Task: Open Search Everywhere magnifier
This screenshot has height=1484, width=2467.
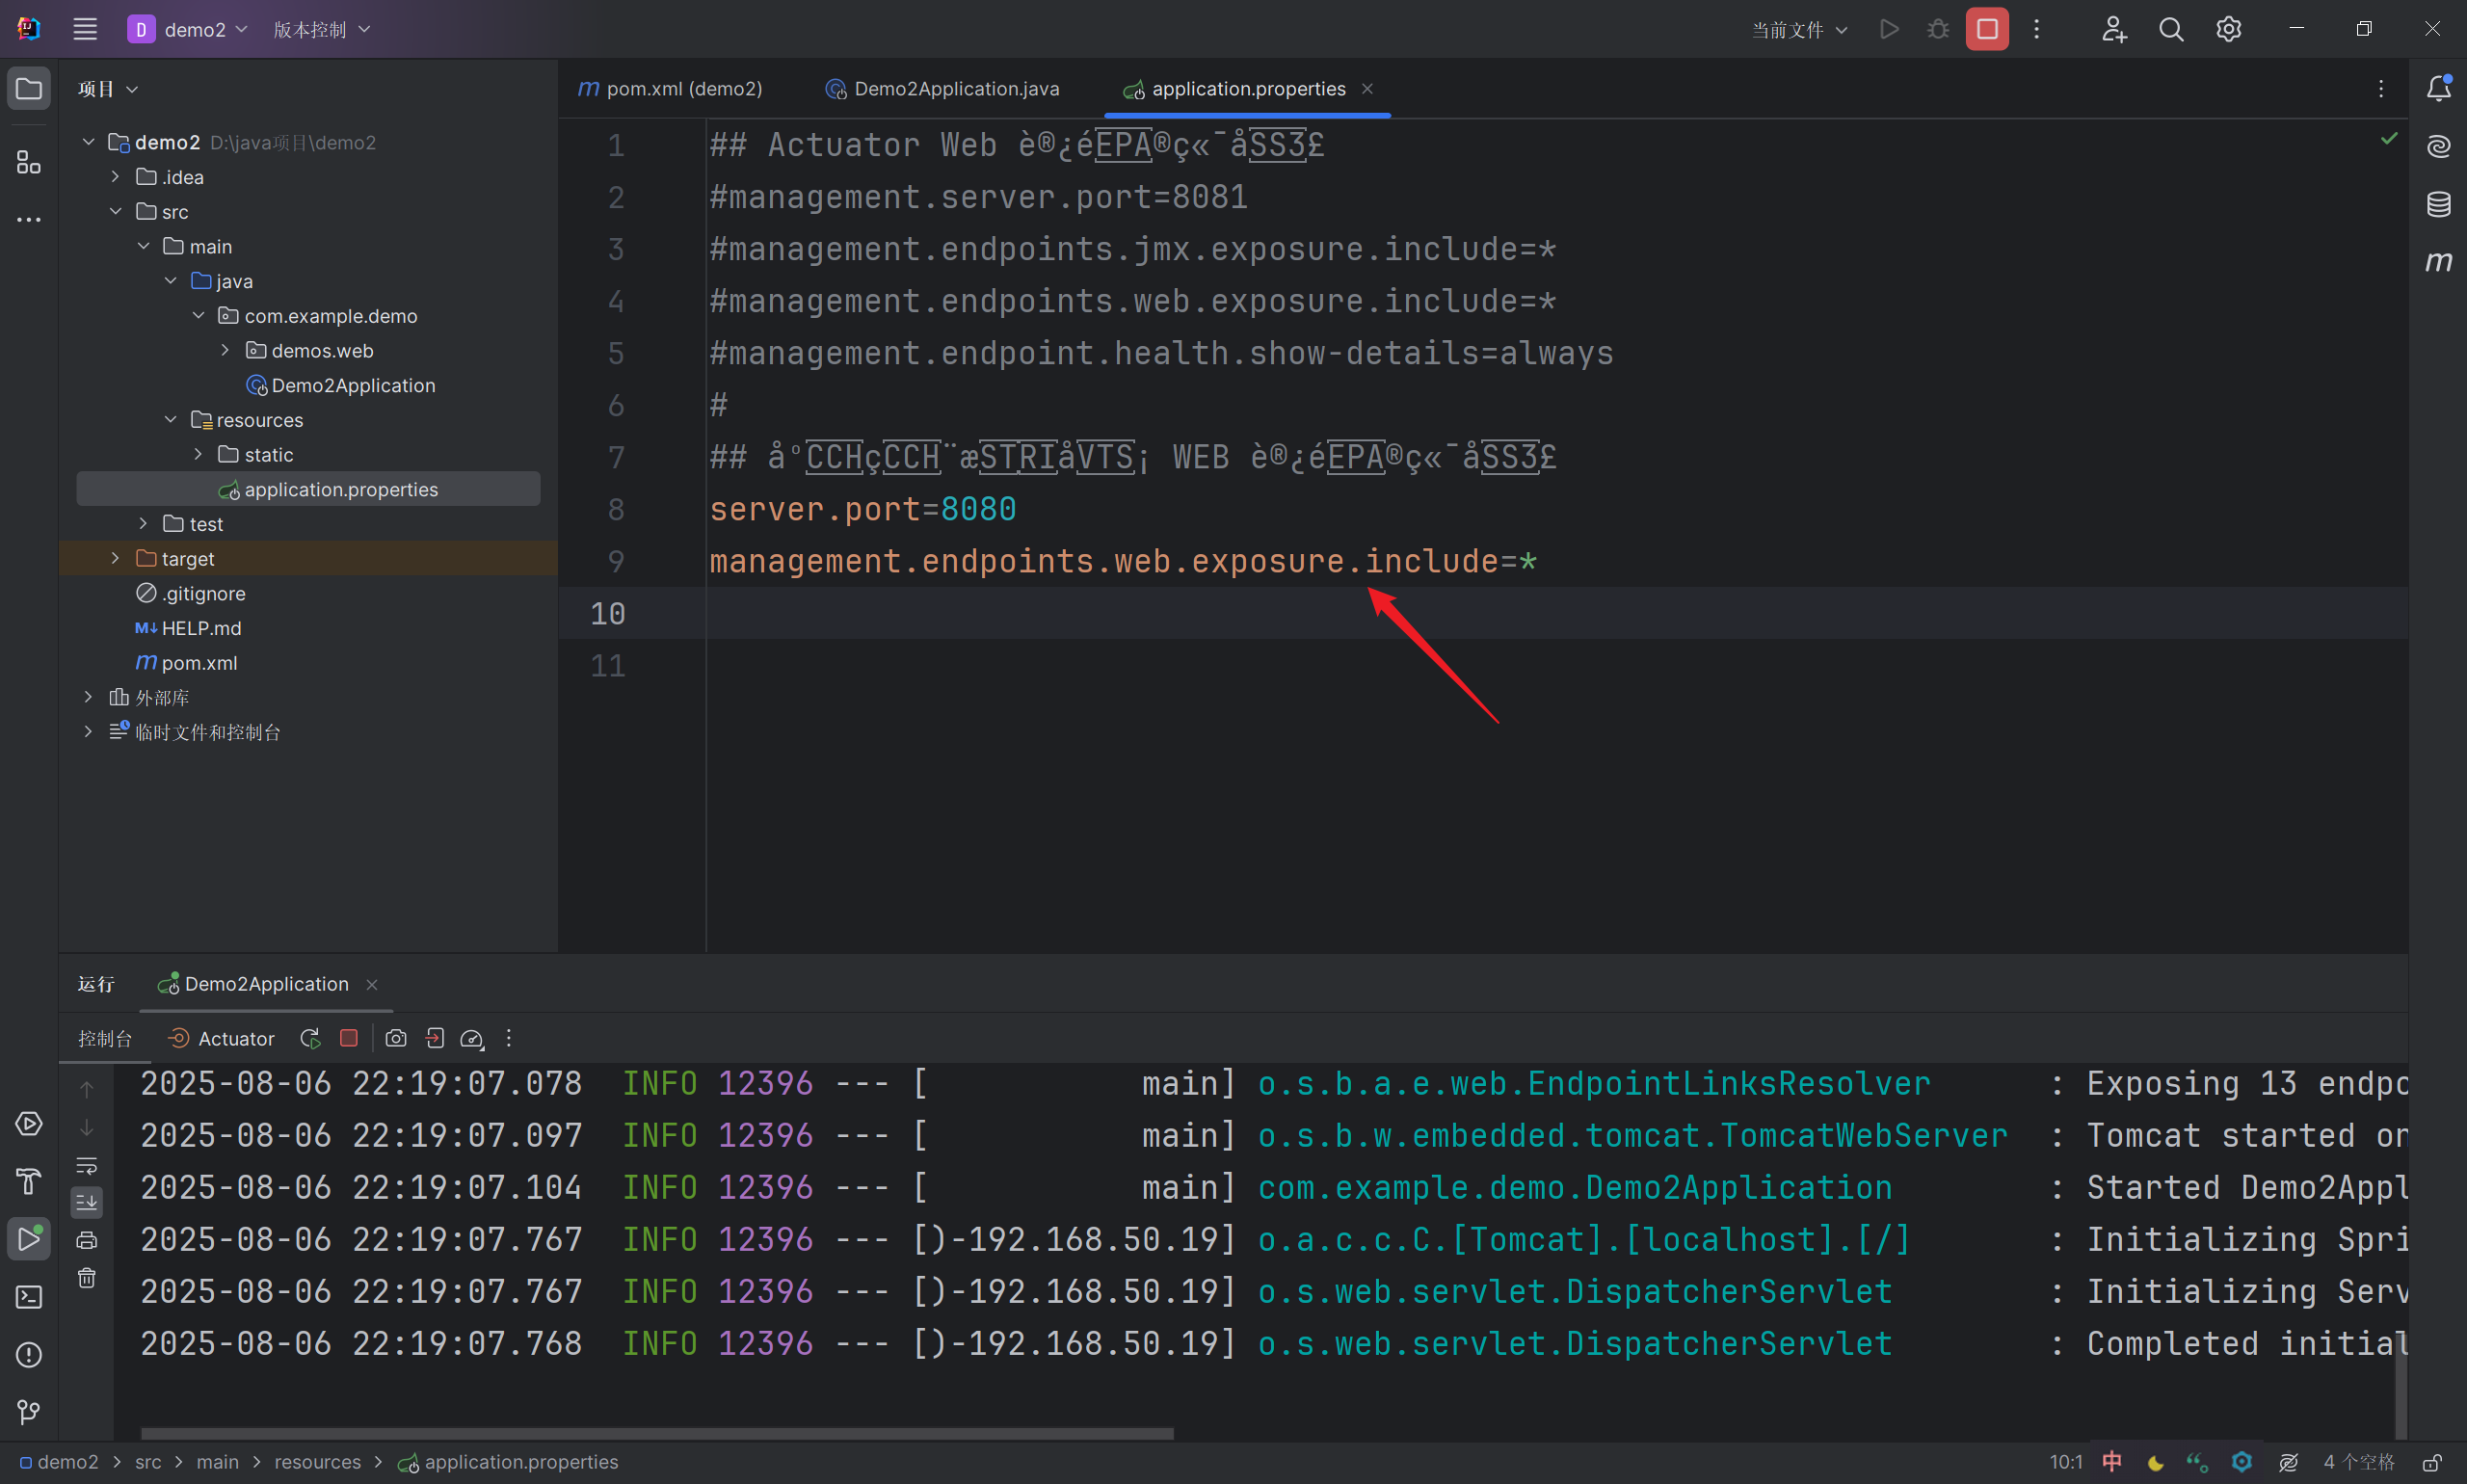Action: pos(2170,29)
